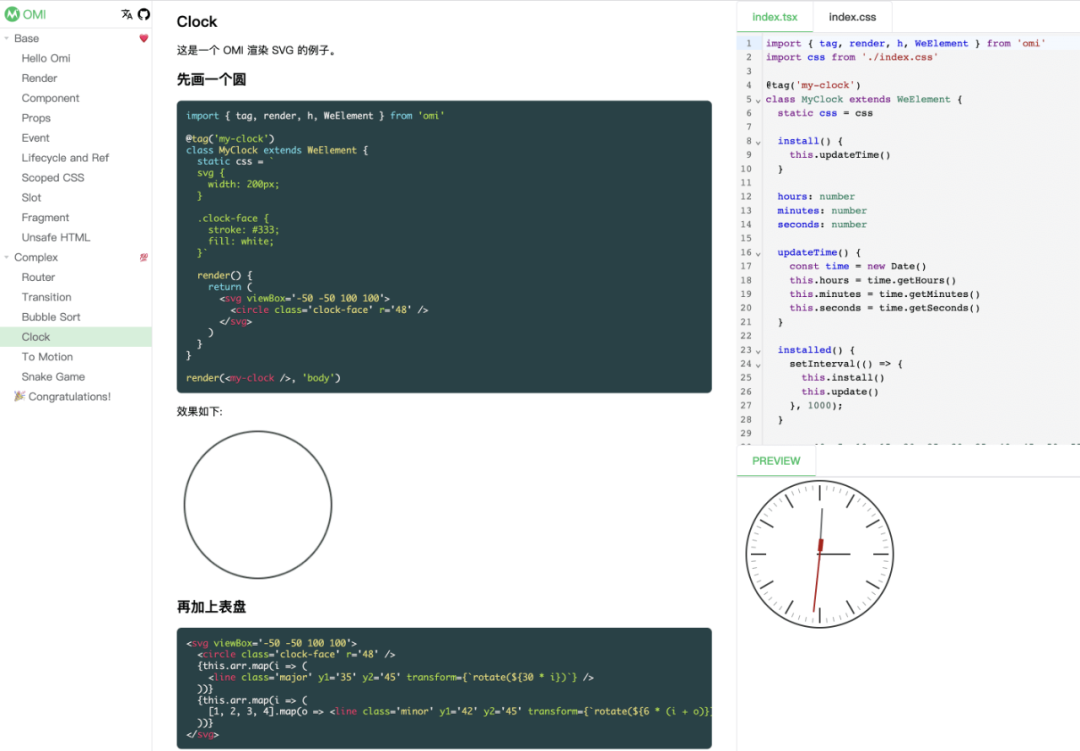Open the To Motion example

[x=47, y=357]
